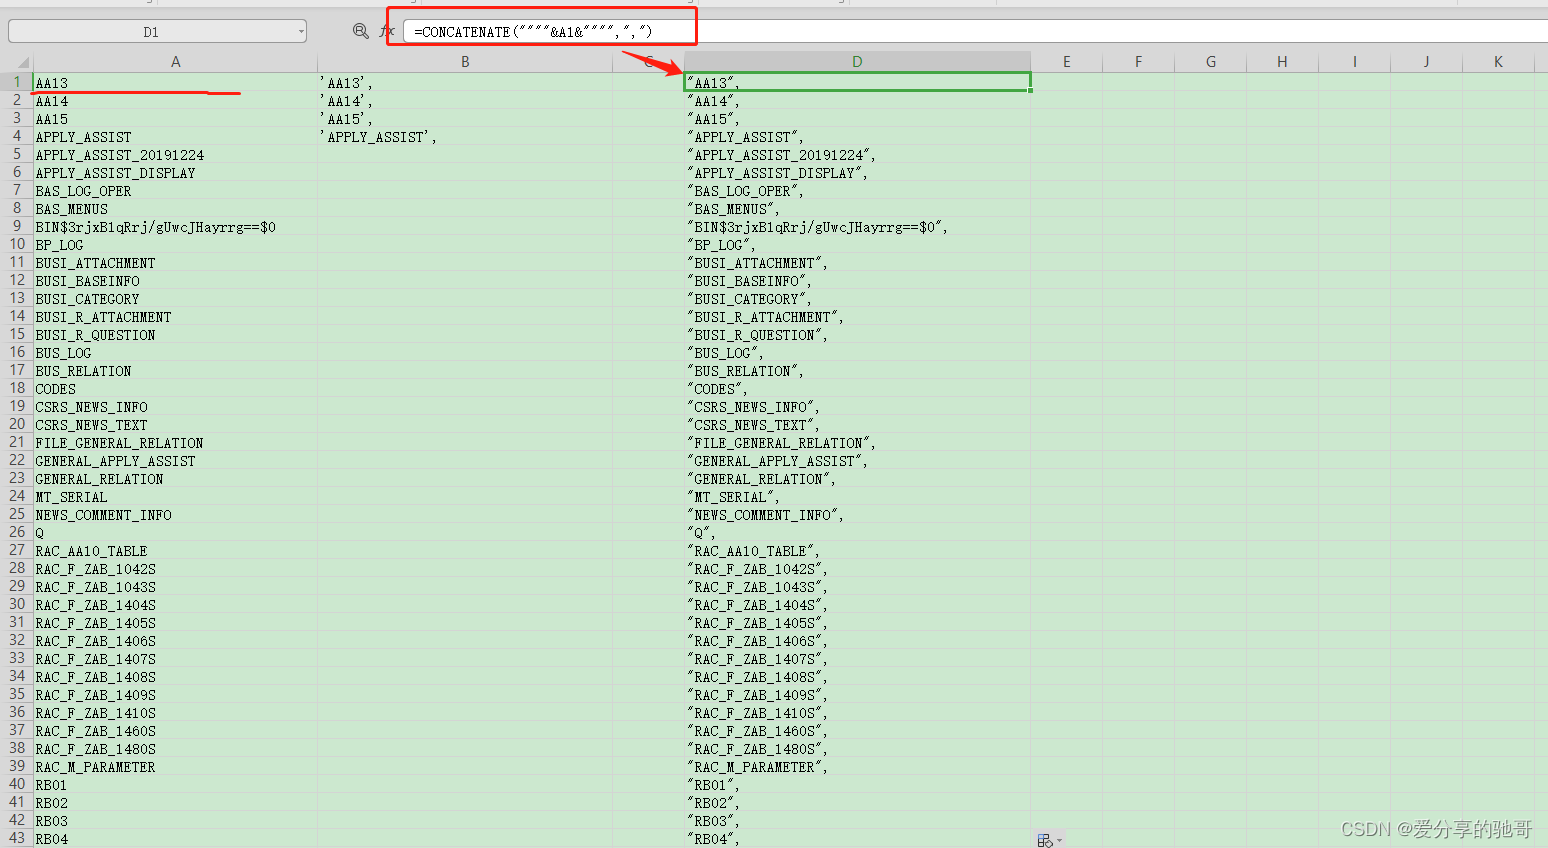The height and width of the screenshot is (848, 1548).
Task: Open the insert function fx icon
Action: pos(387,31)
